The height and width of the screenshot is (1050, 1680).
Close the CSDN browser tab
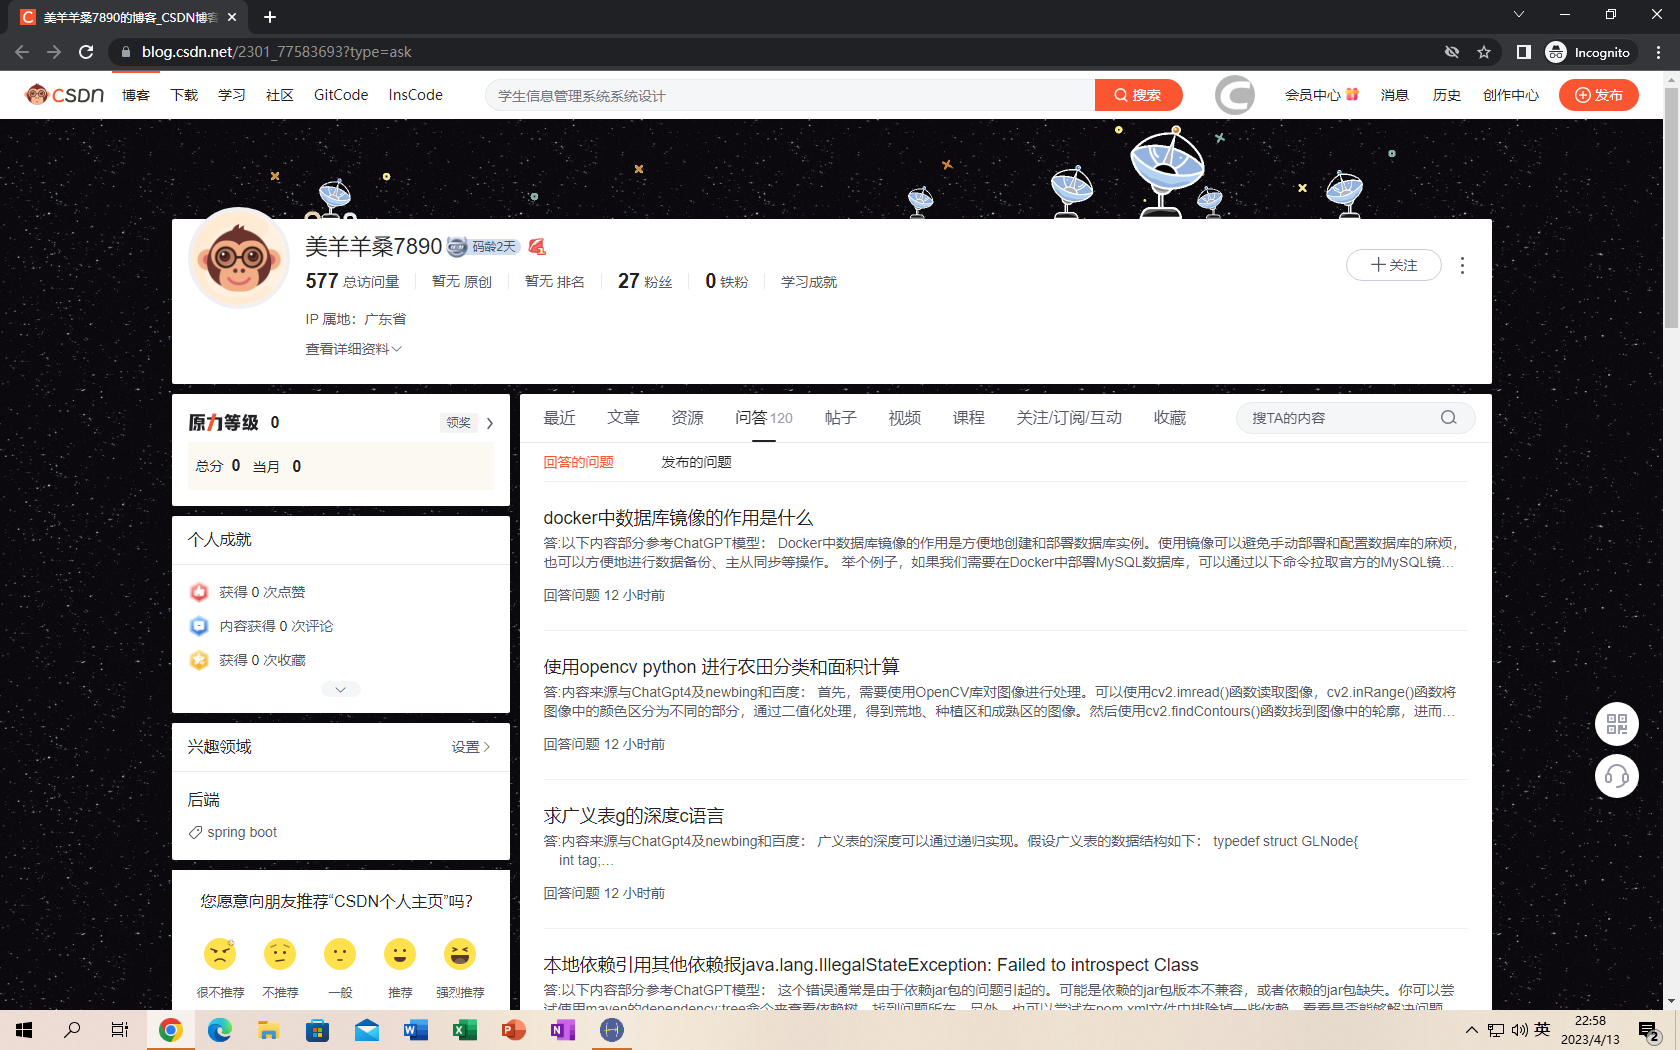pos(232,17)
